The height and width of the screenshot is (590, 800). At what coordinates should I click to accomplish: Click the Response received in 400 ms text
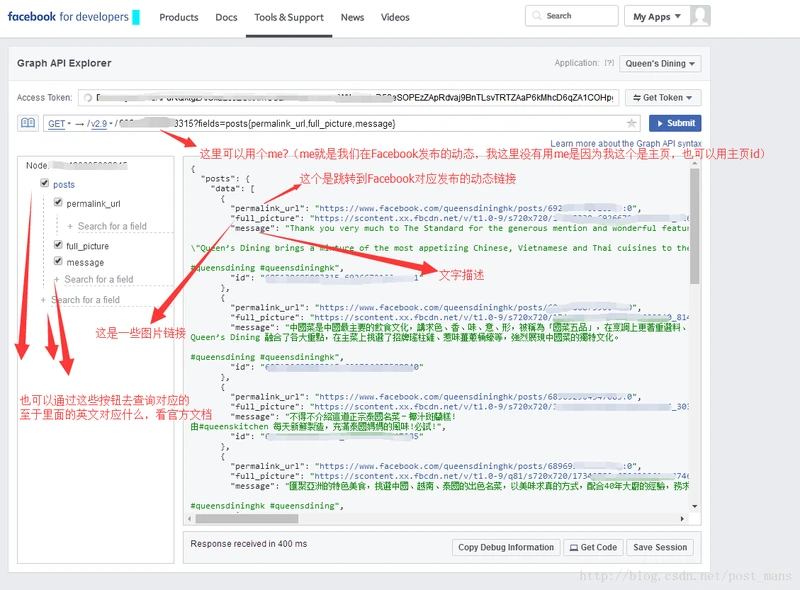[249, 544]
